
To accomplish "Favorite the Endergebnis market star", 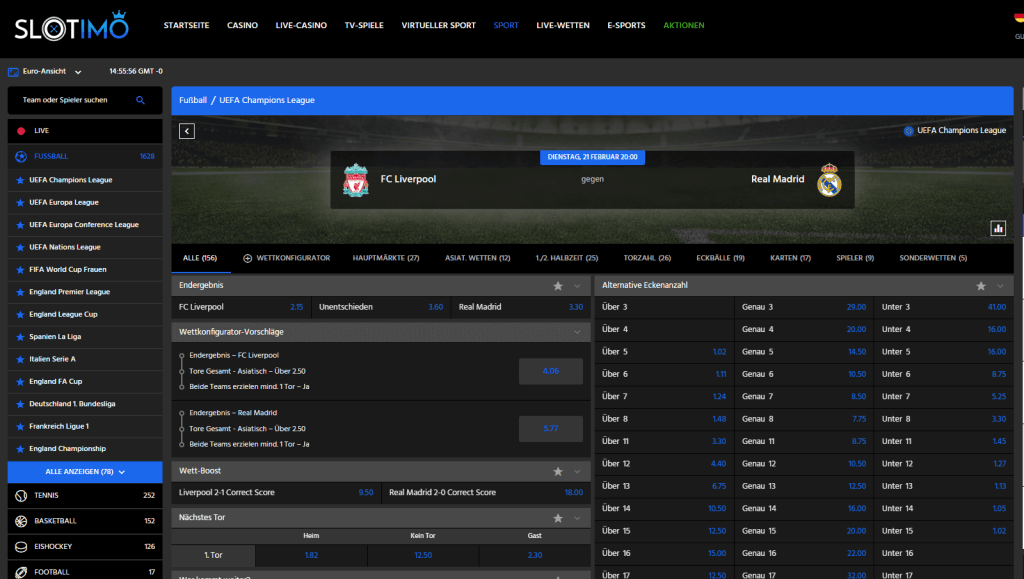I will (558, 286).
